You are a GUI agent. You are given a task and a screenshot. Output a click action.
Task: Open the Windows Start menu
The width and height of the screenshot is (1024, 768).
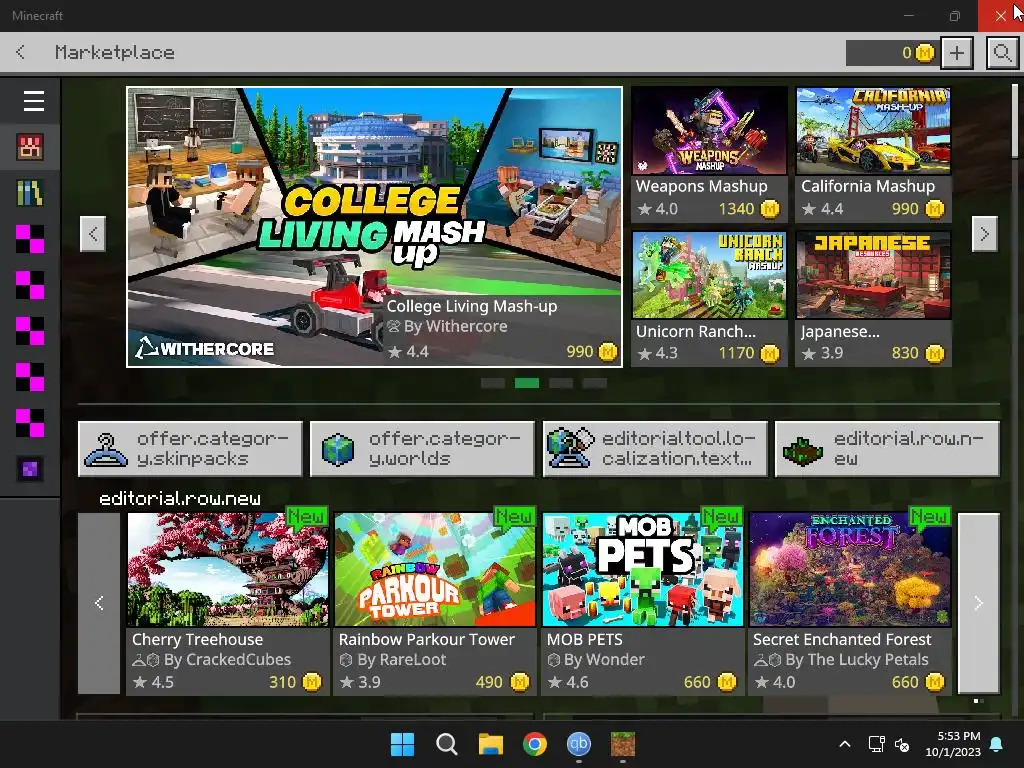pyautogui.click(x=402, y=744)
